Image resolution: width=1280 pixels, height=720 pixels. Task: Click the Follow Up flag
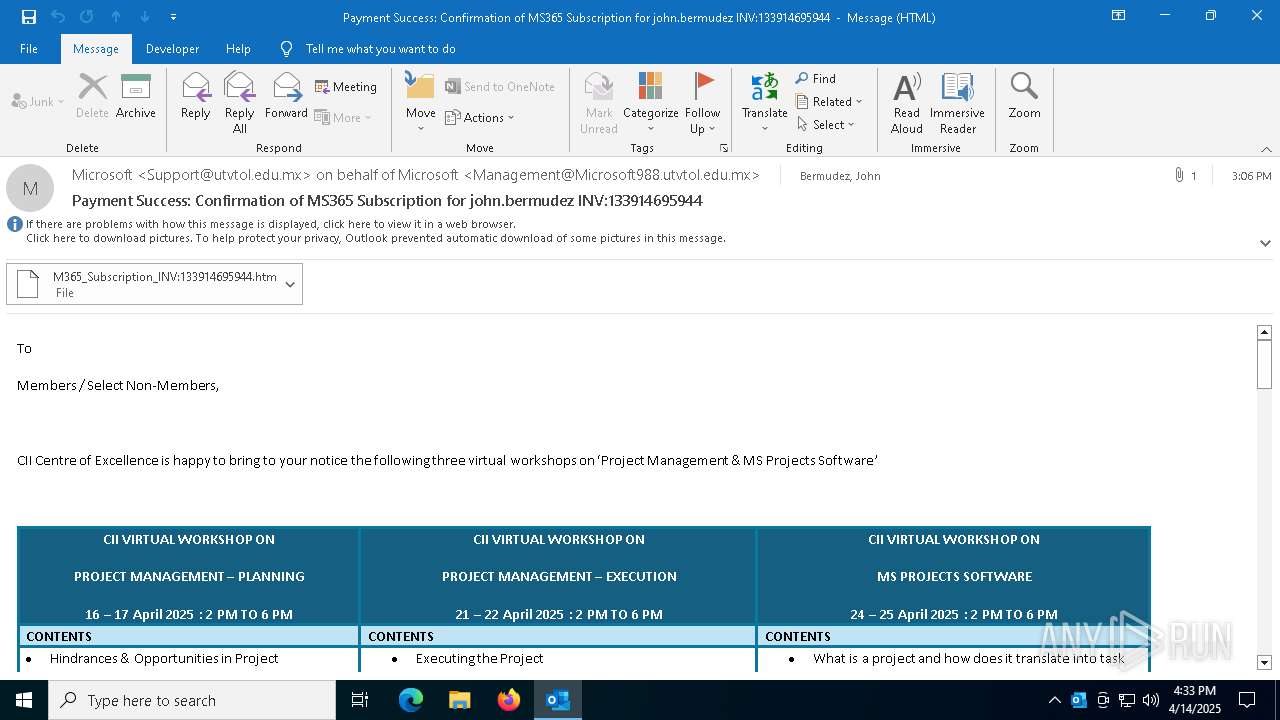point(703,103)
